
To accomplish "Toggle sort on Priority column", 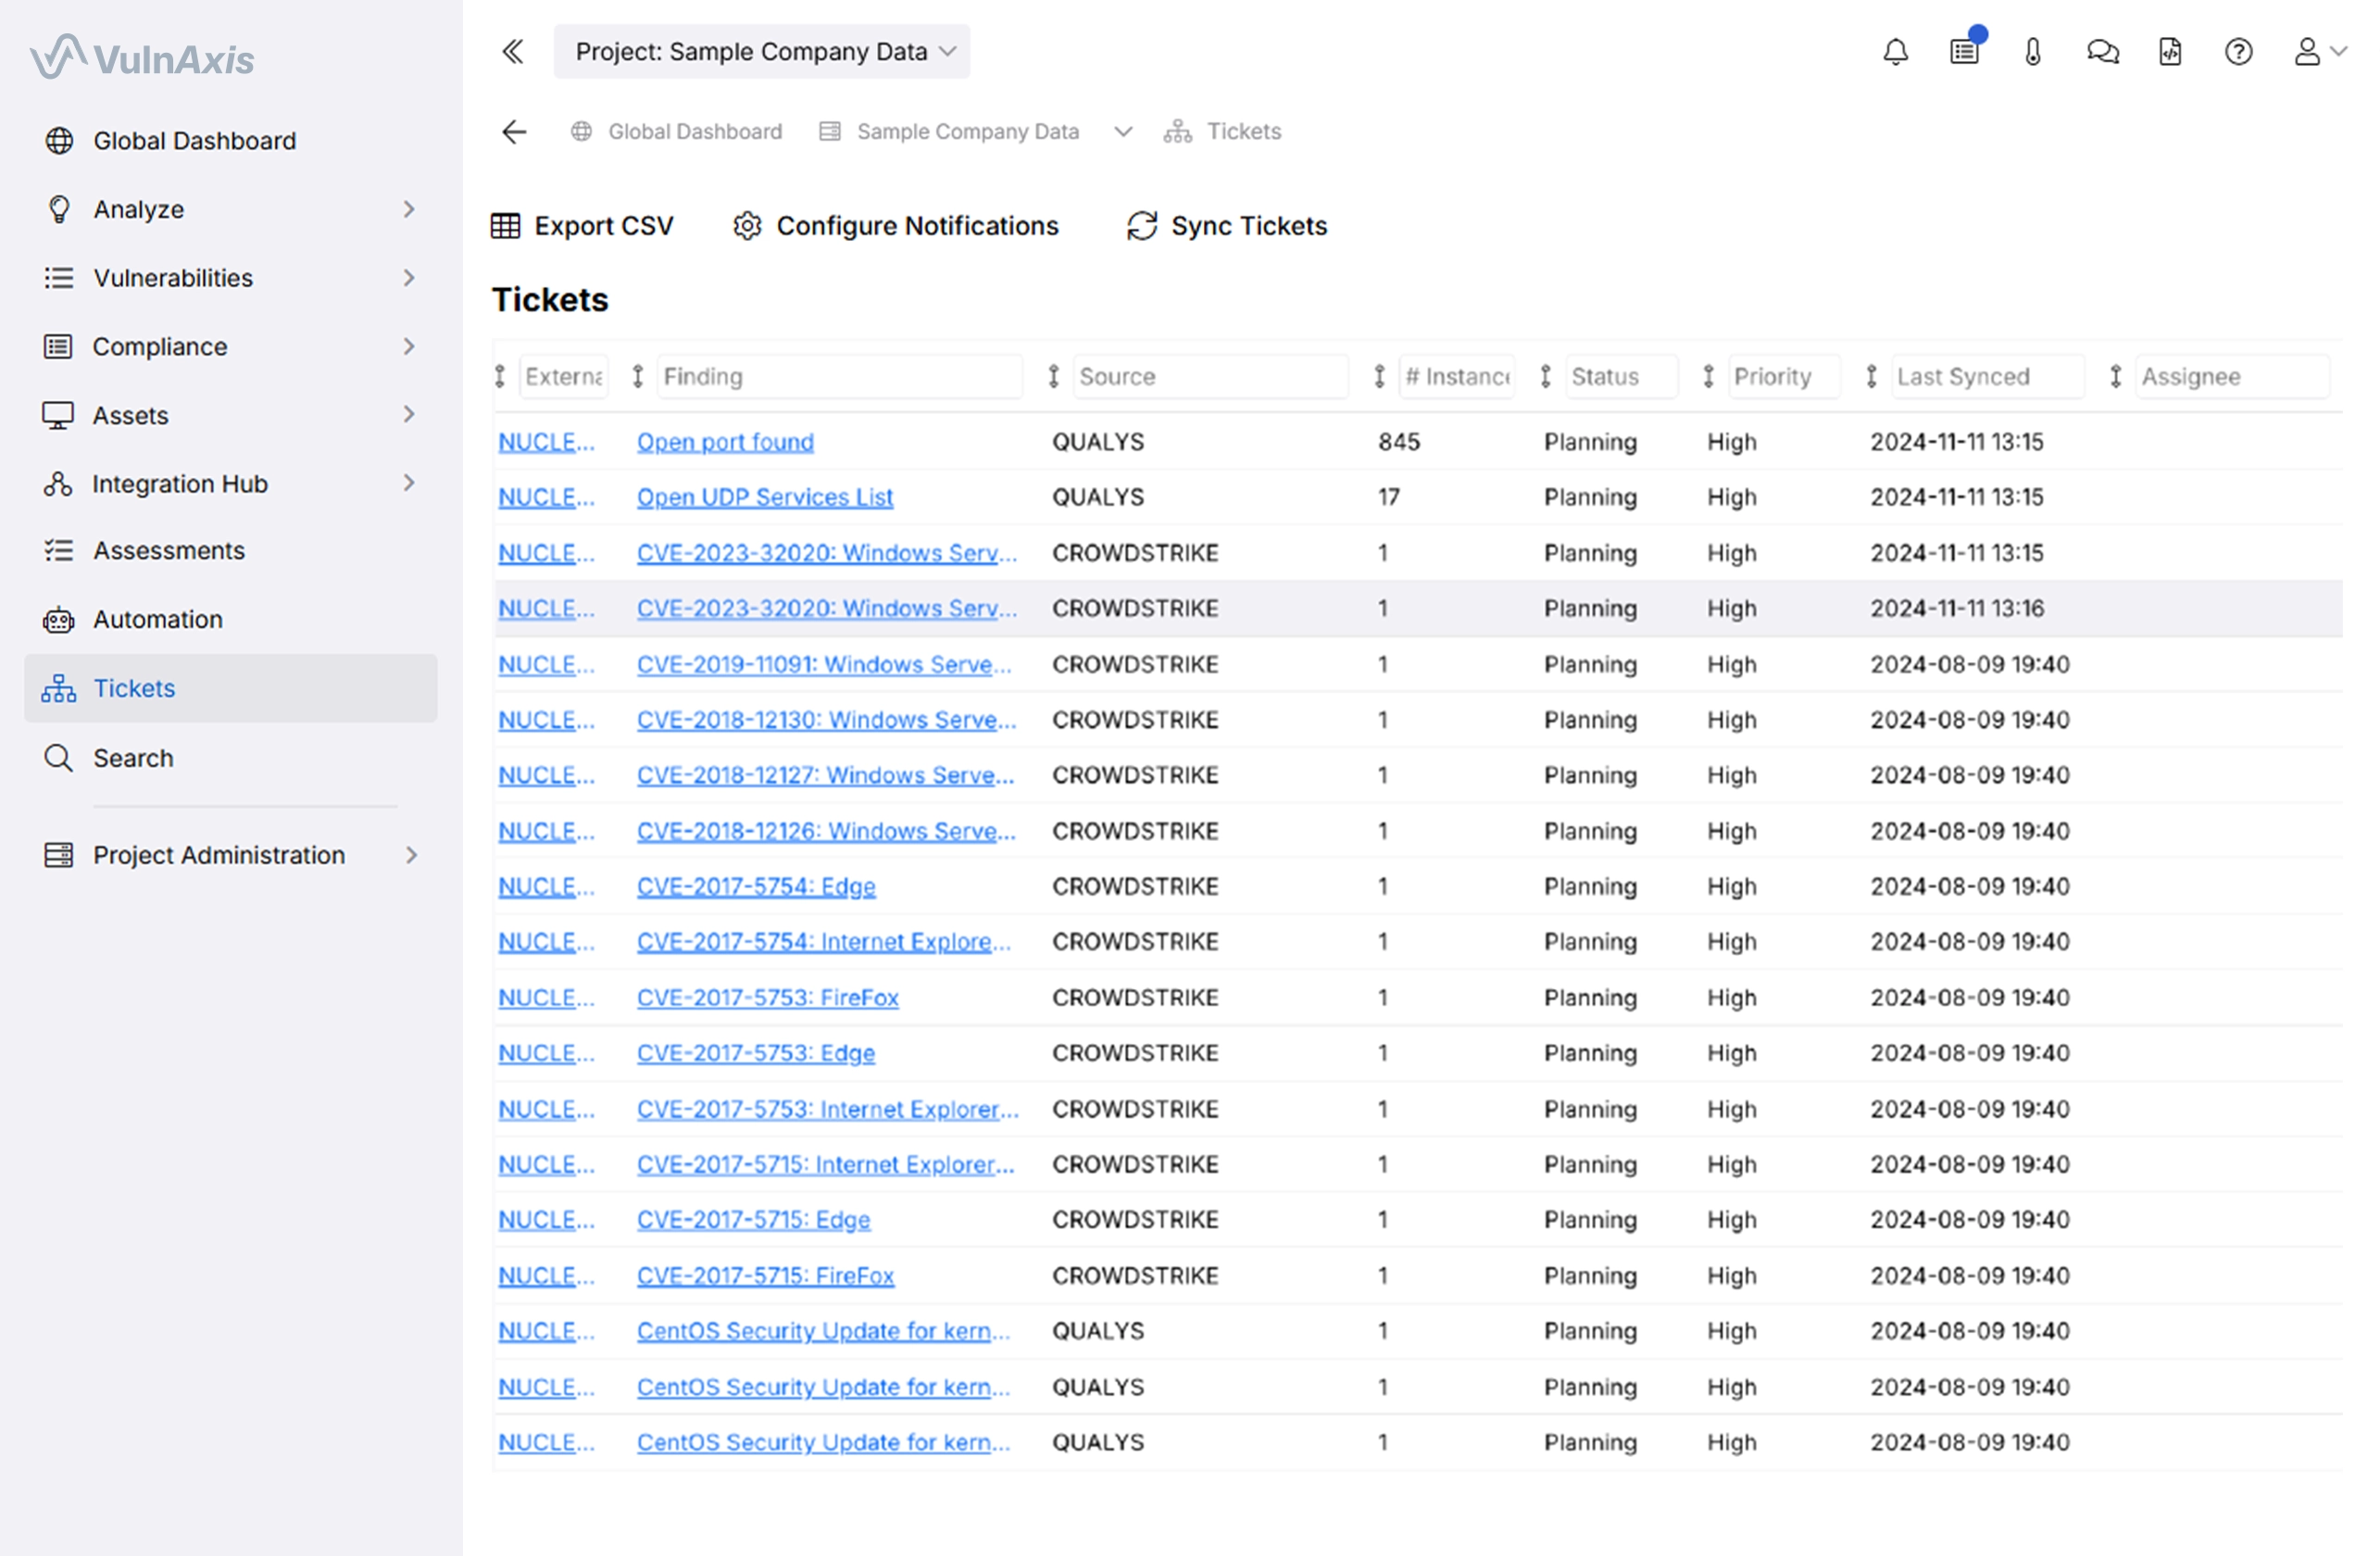I will (x=1708, y=376).
